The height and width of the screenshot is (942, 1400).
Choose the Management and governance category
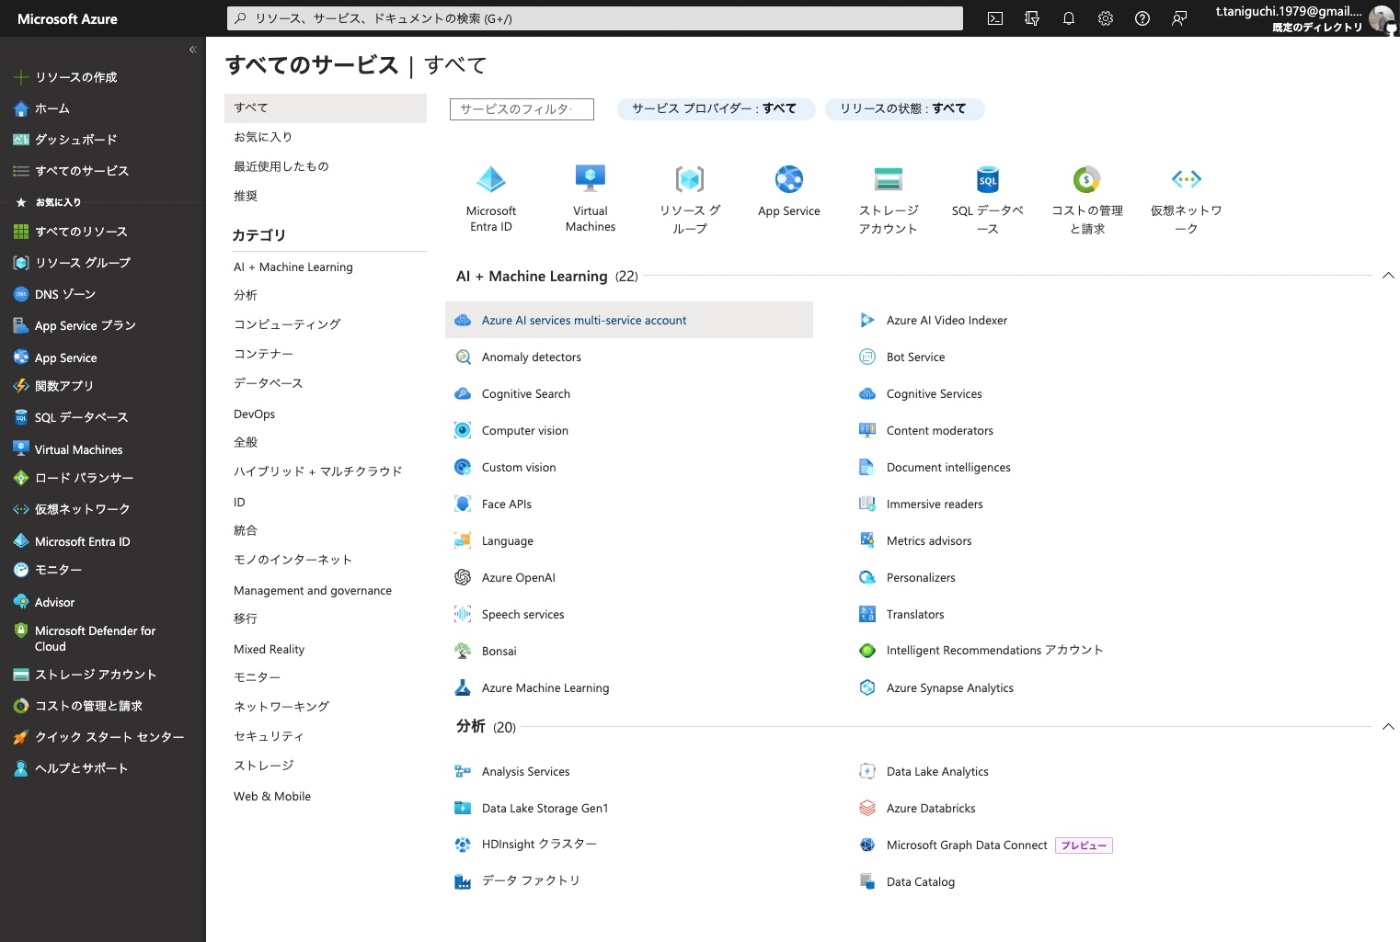(312, 591)
